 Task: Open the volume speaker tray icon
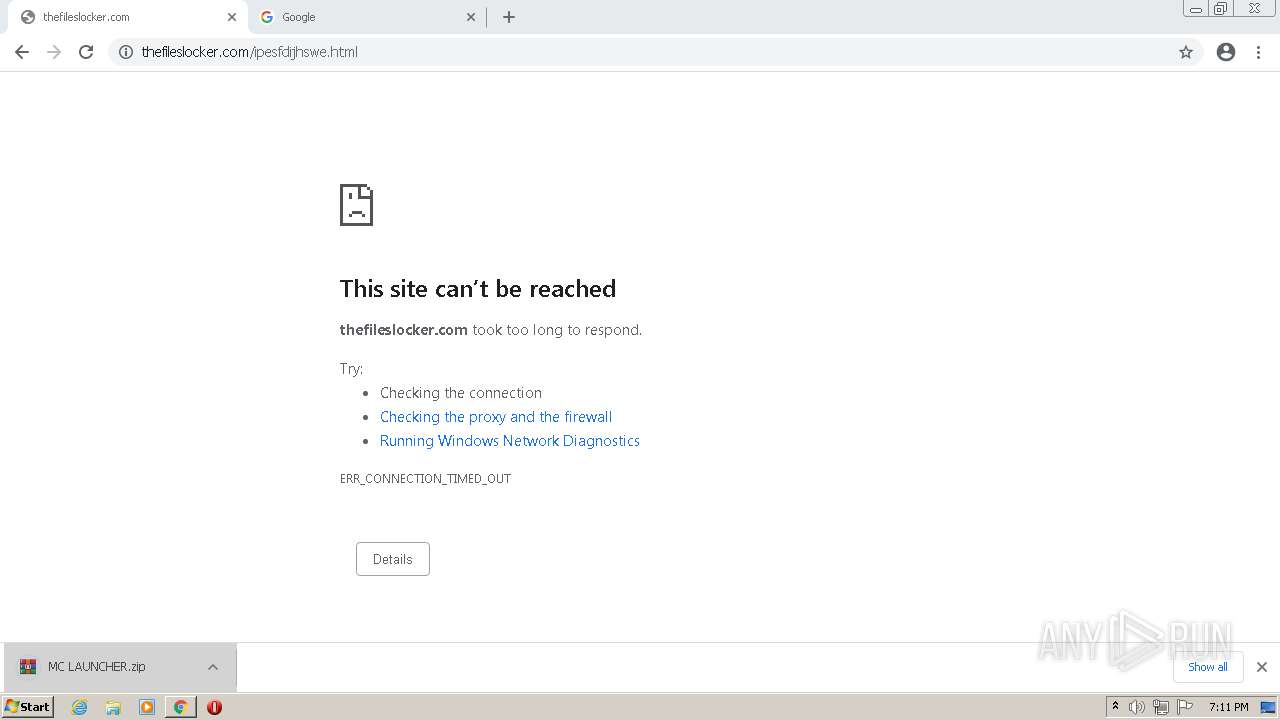pyautogui.click(x=1137, y=707)
